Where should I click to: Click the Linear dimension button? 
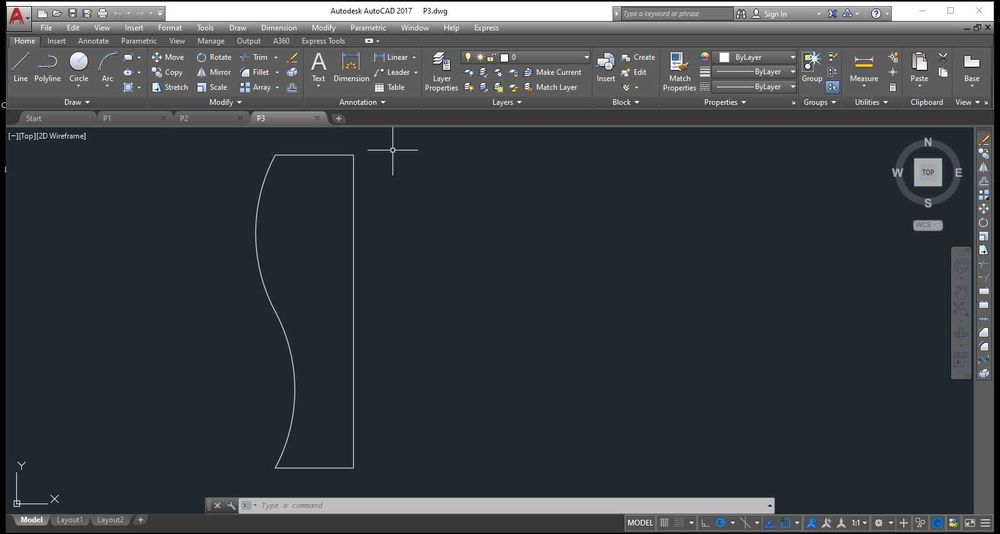391,57
